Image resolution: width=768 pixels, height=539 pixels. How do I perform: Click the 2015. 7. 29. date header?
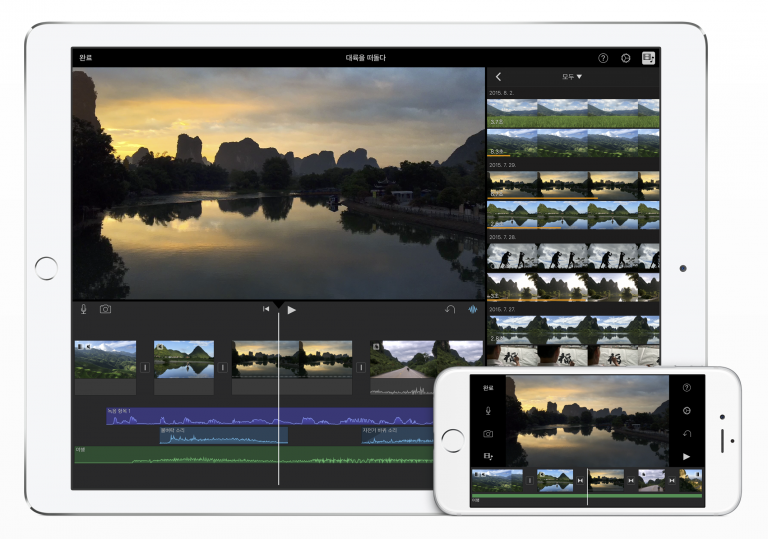tap(502, 165)
